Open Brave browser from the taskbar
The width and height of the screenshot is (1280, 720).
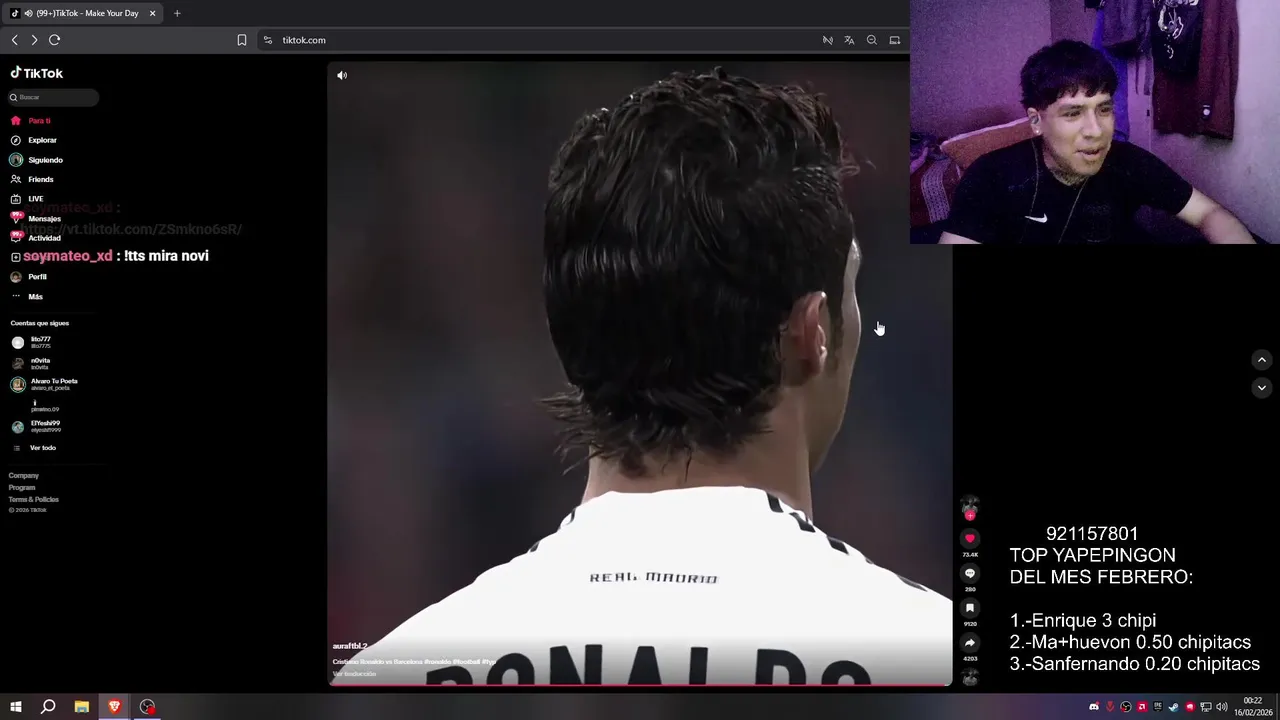(115, 707)
